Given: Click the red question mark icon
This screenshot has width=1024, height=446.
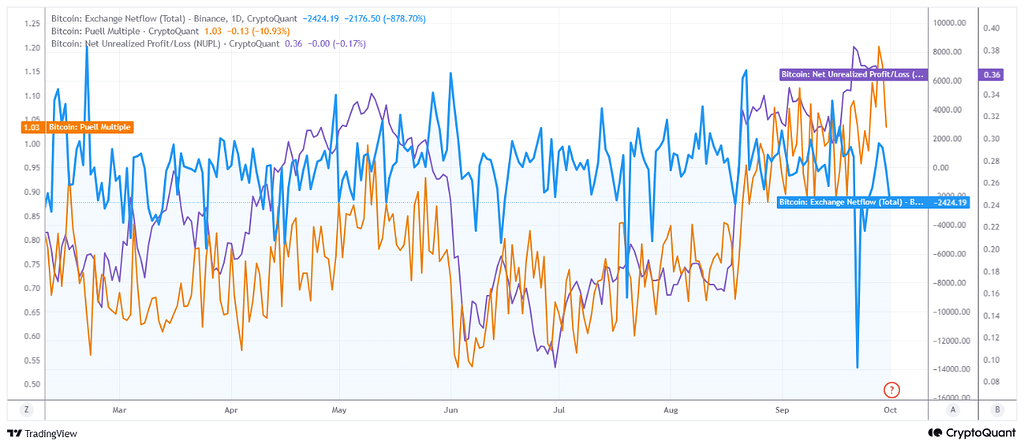Looking at the screenshot, I should [x=891, y=390].
